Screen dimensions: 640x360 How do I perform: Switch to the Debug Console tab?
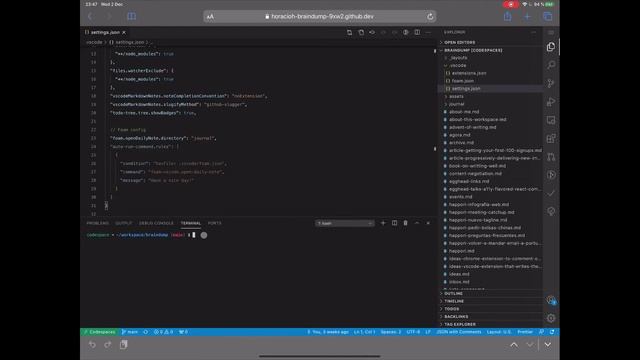(156, 223)
